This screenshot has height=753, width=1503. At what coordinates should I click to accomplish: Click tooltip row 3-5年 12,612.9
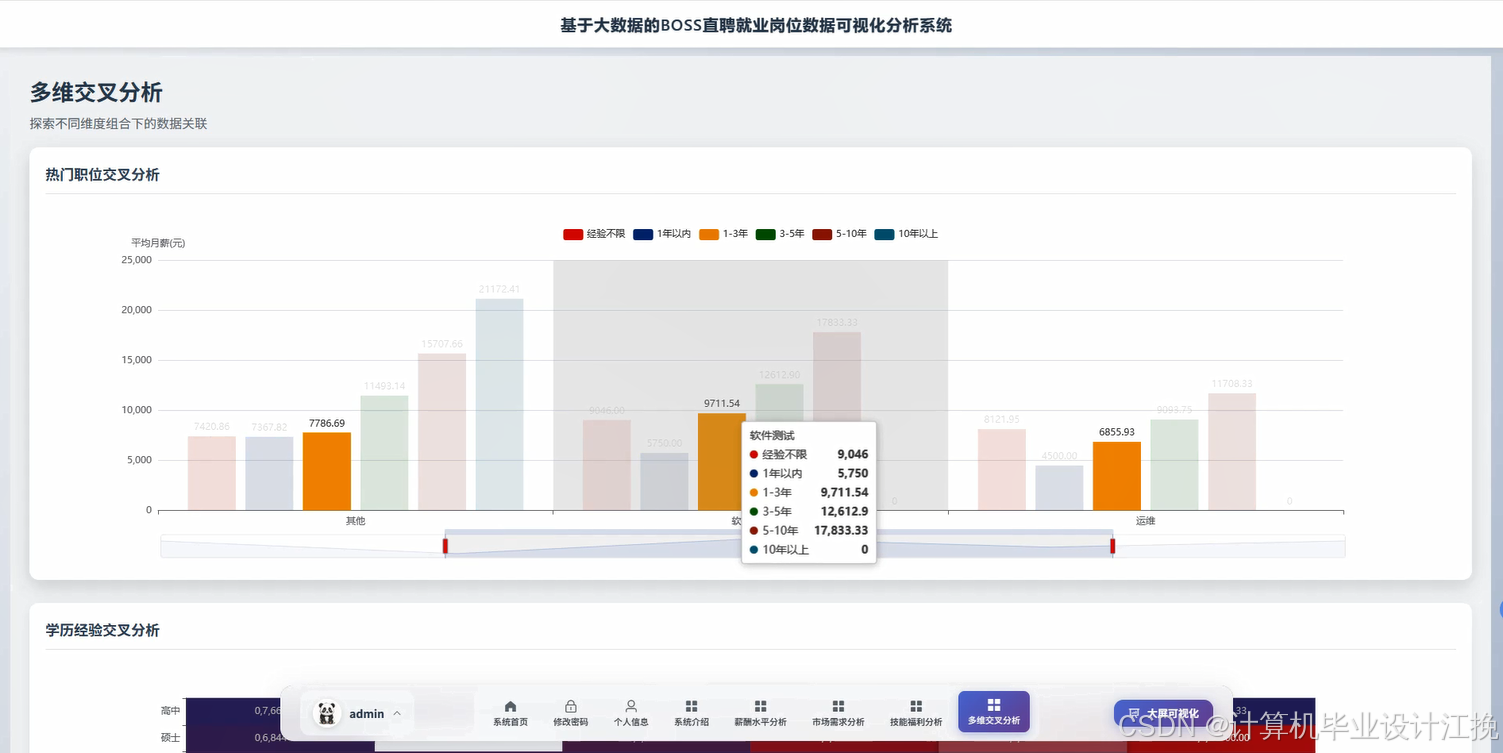coord(809,512)
